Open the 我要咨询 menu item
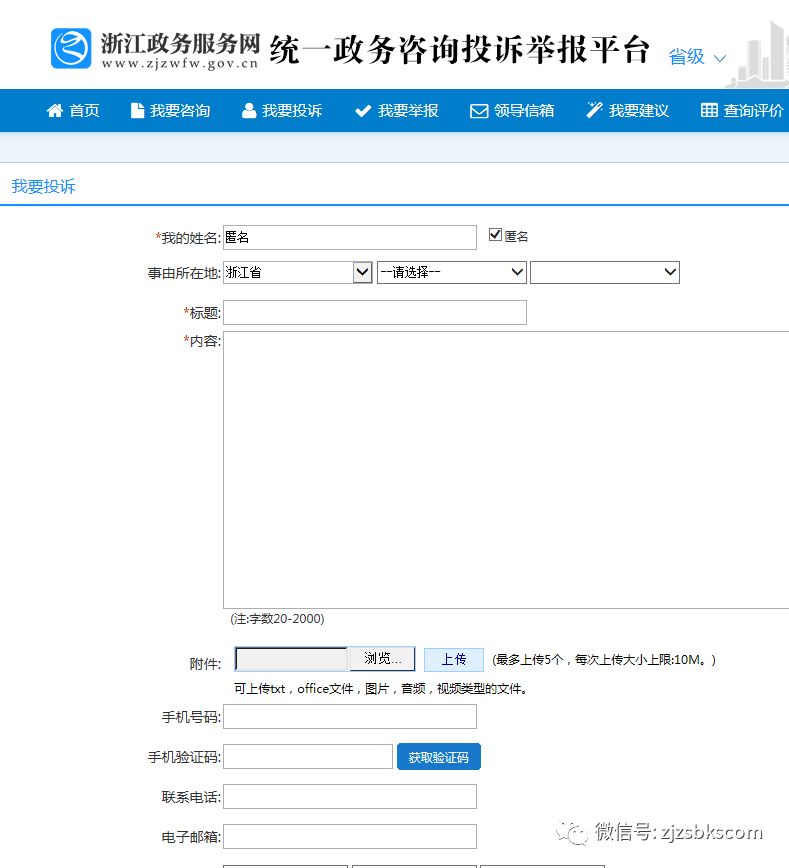Screen dimensions: 789x868 point(180,111)
